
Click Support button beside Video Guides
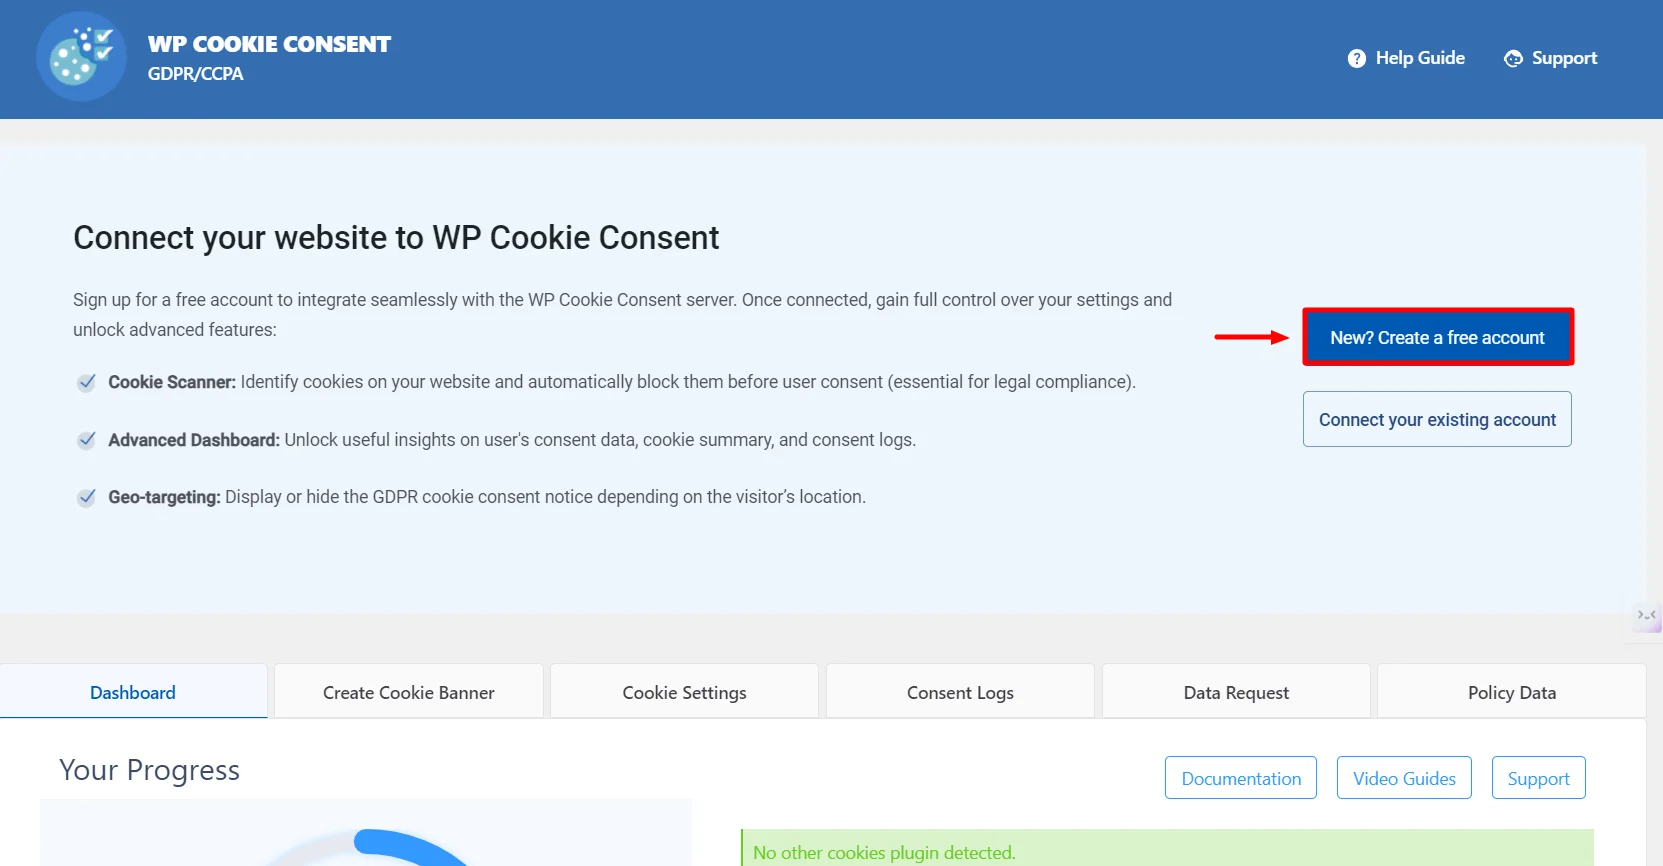click(x=1538, y=779)
